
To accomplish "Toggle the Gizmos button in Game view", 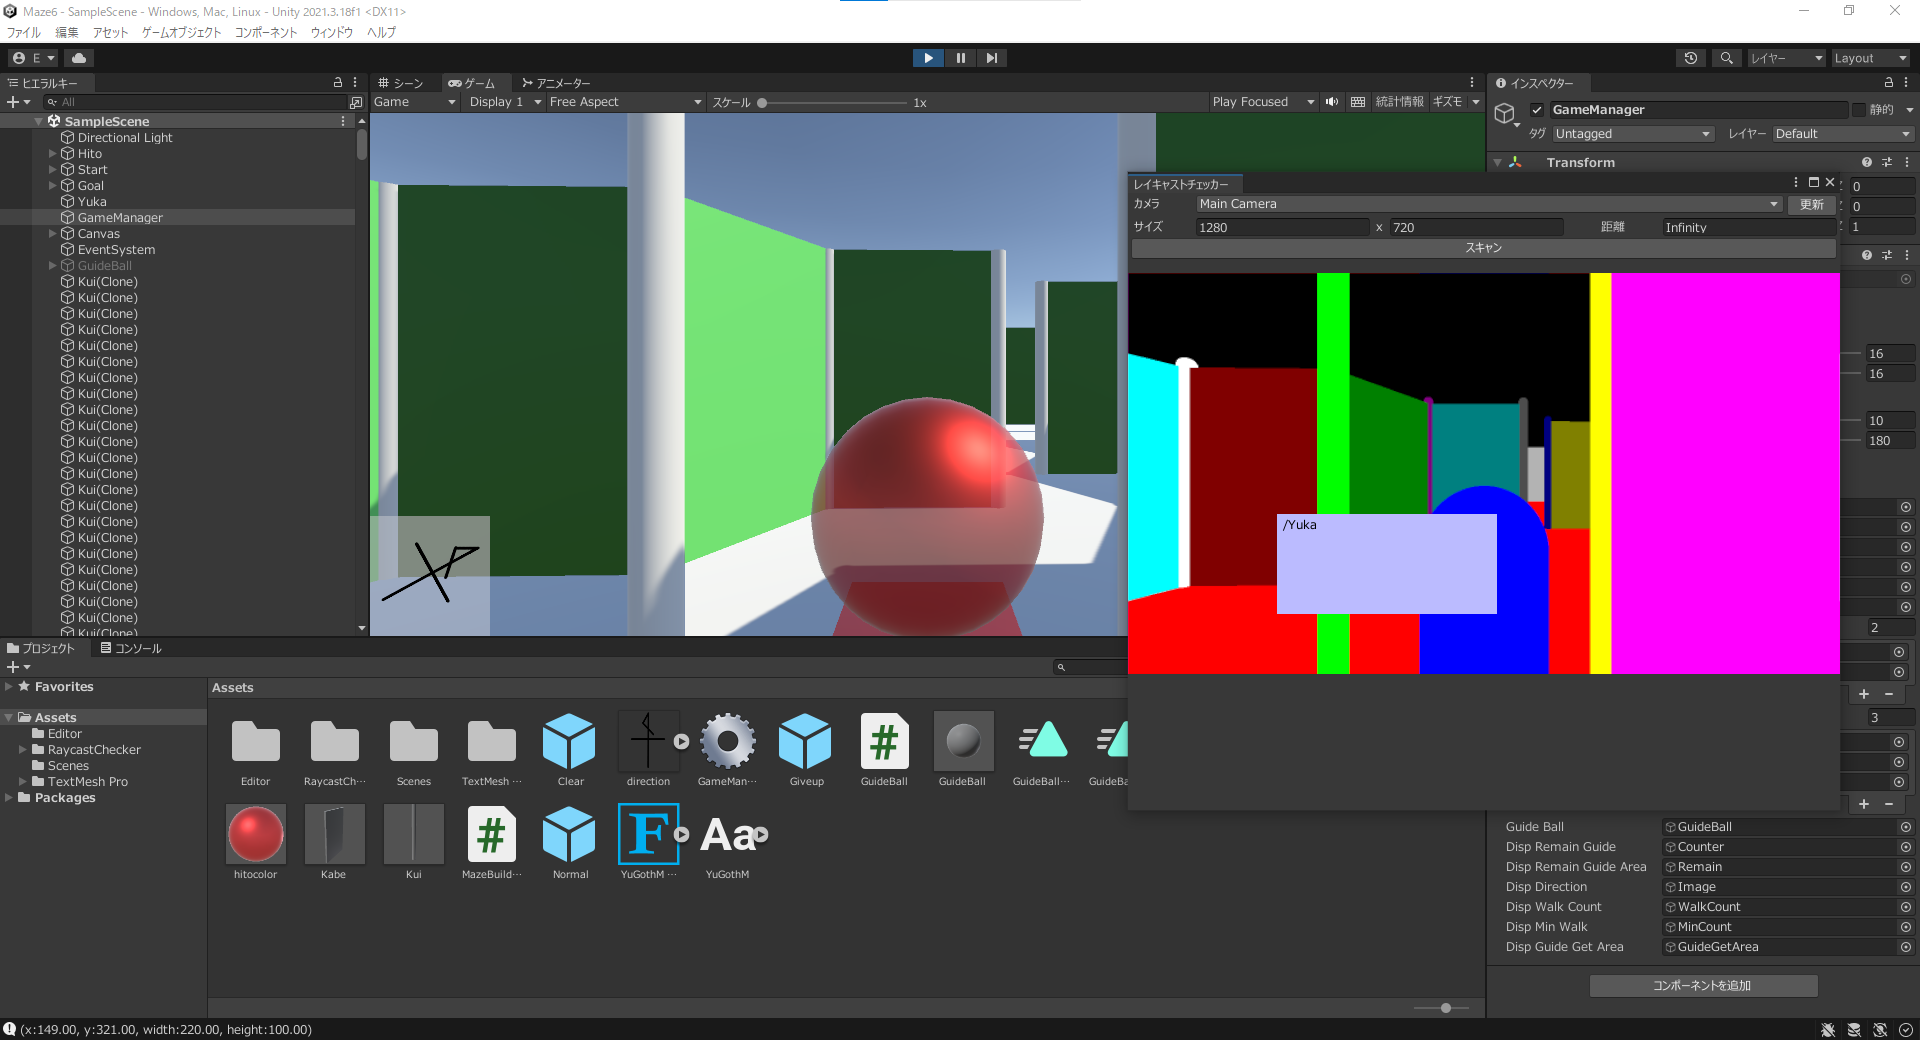I will [1447, 102].
